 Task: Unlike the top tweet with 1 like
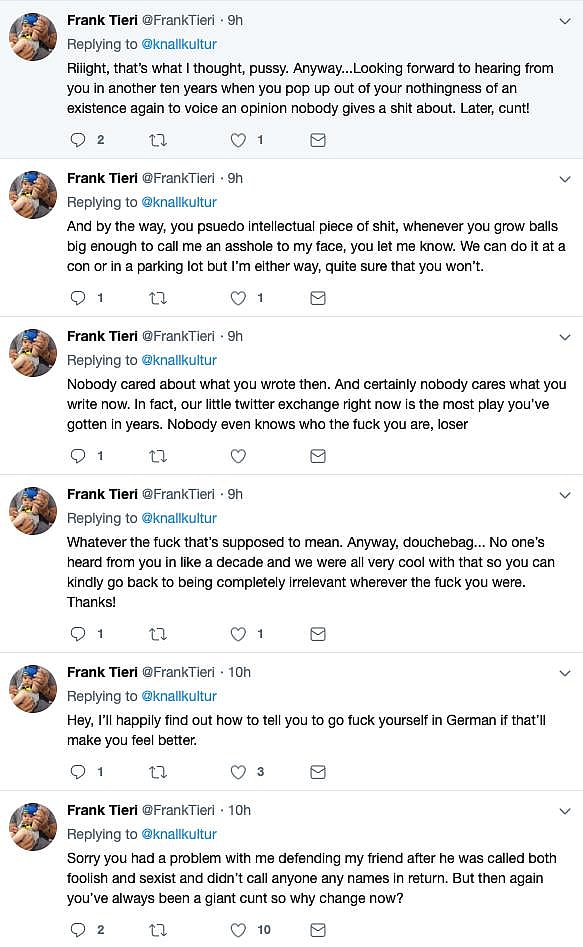238,139
